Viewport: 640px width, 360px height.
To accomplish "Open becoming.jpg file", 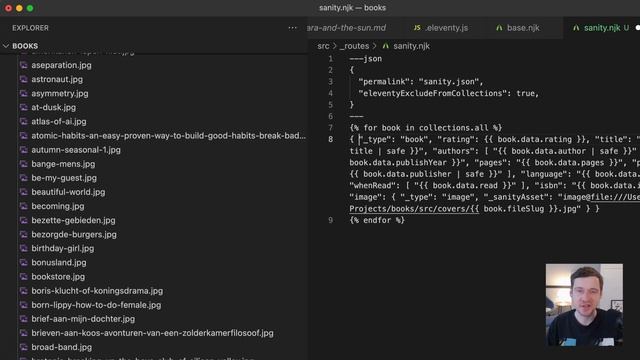I will click(x=58, y=206).
